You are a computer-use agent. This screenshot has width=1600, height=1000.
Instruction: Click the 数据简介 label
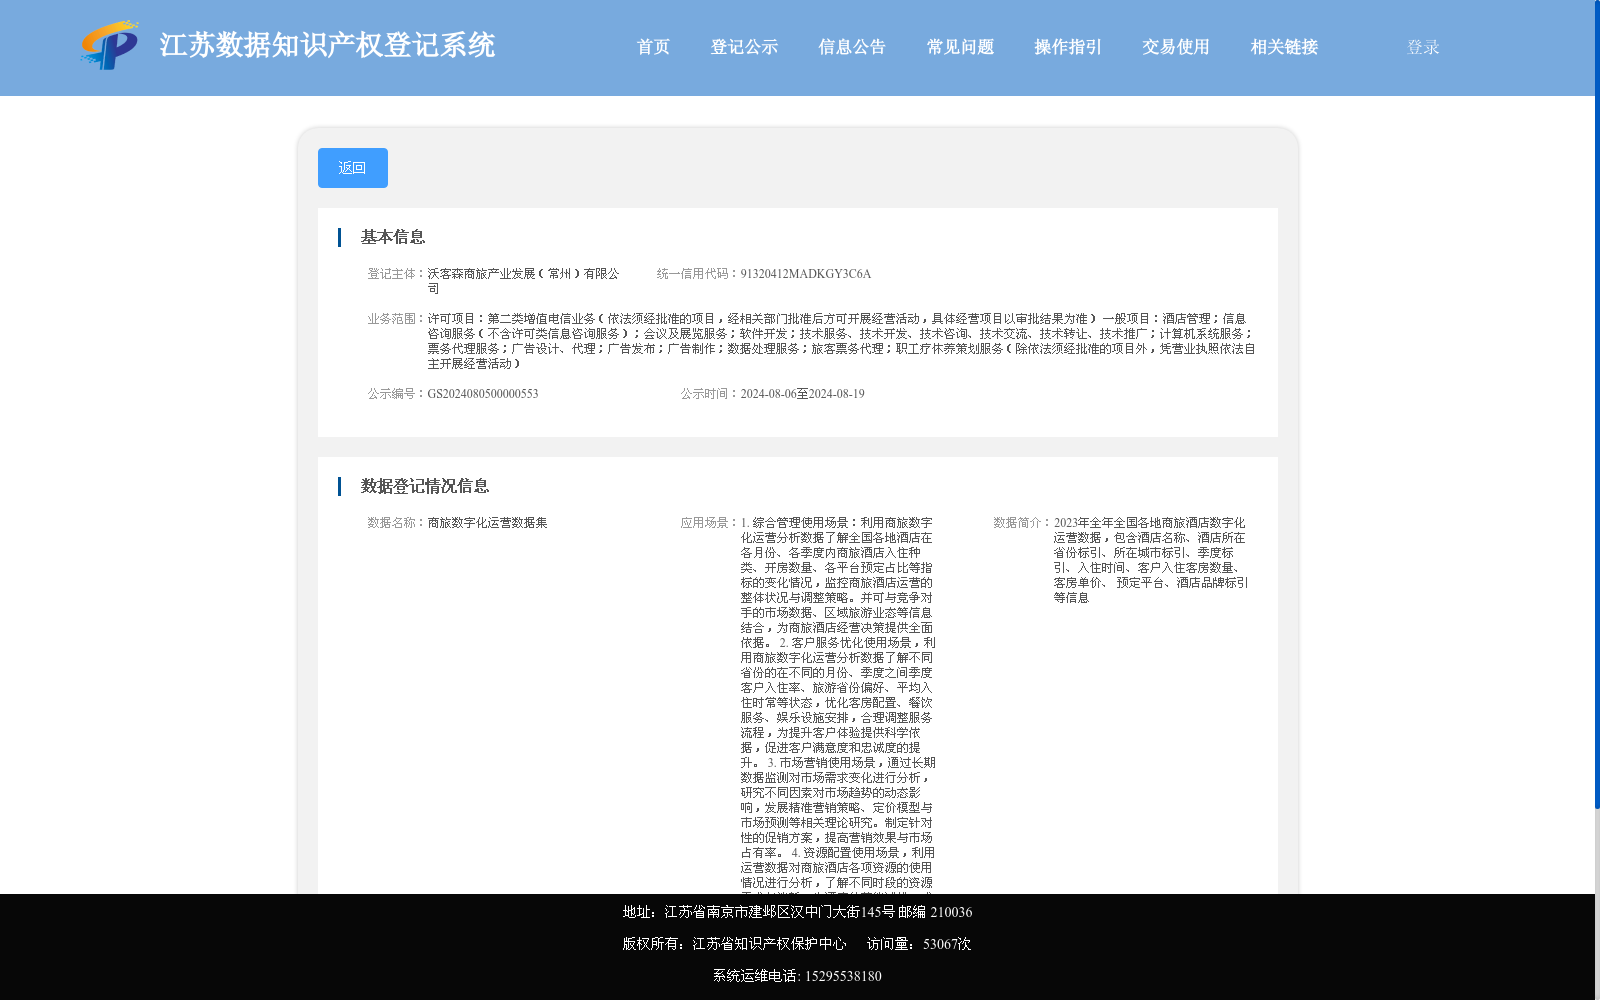tap(1023, 523)
